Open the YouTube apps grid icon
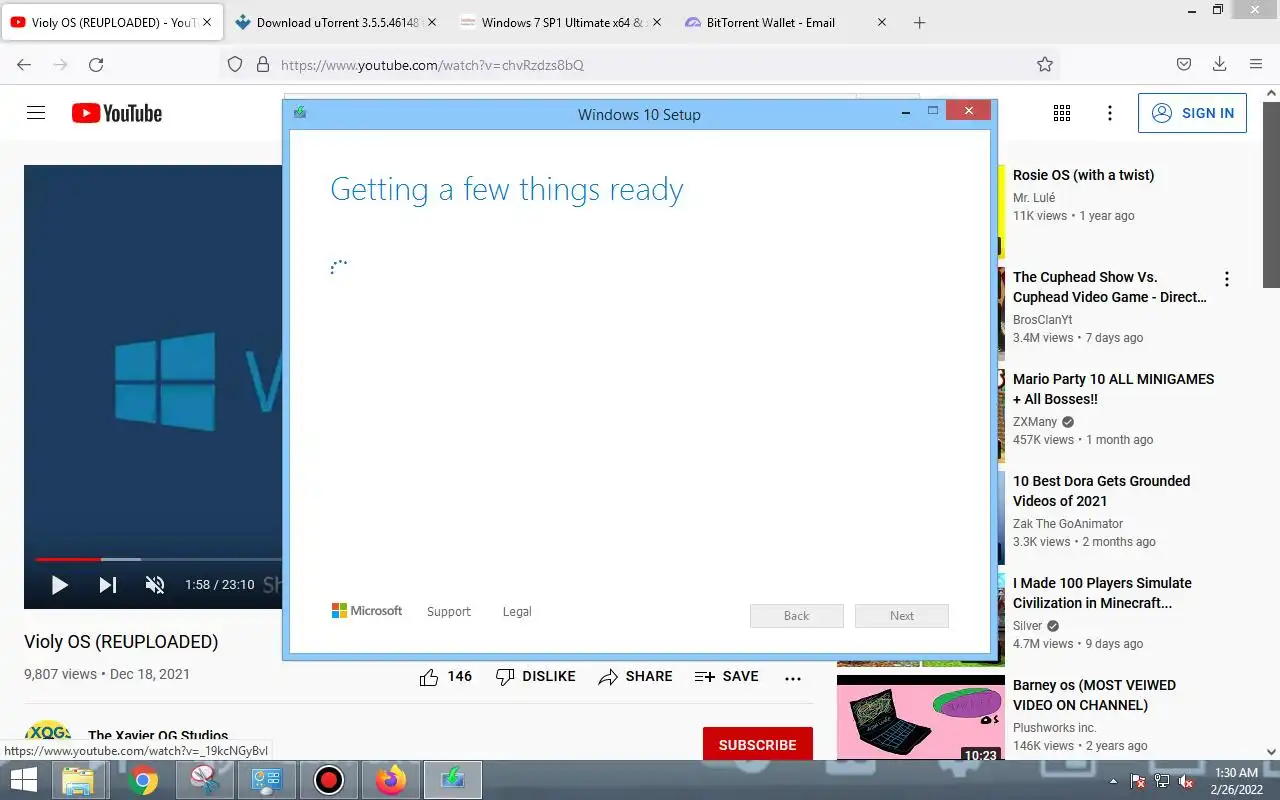Viewport: 1280px width, 800px height. [x=1062, y=113]
